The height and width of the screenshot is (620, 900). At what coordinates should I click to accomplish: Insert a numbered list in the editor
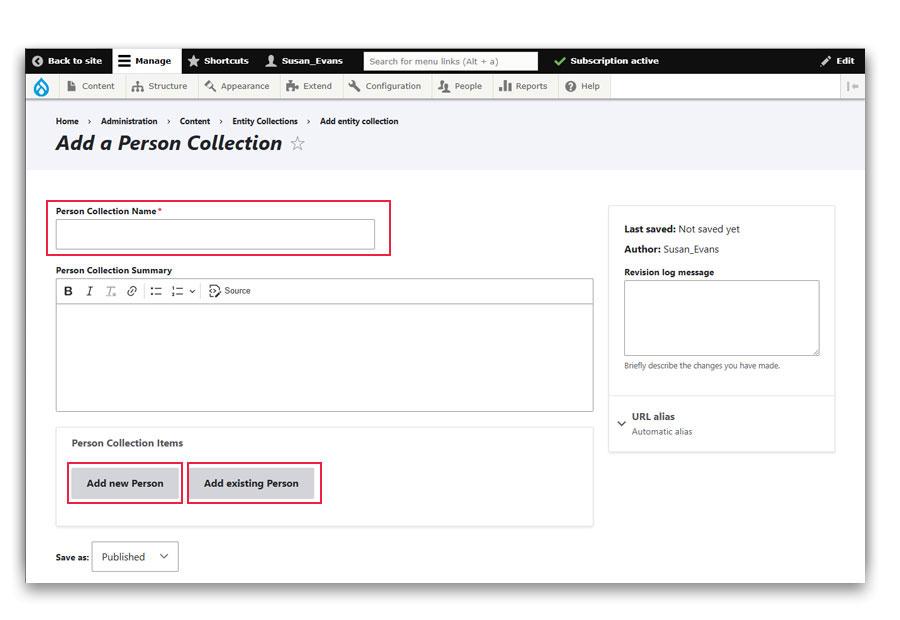click(177, 291)
